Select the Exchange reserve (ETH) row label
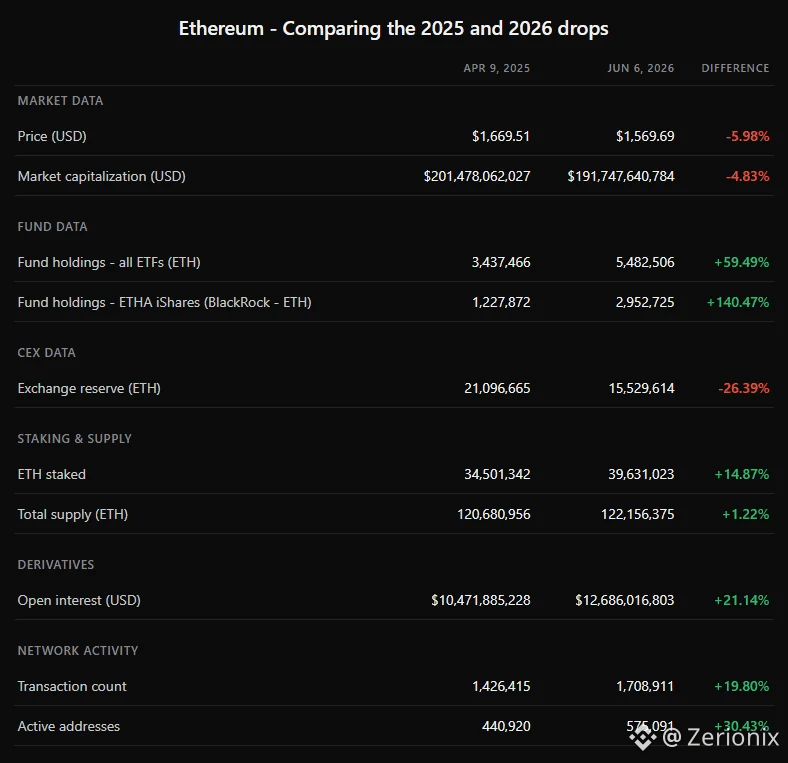This screenshot has width=788, height=763. pyautogui.click(x=89, y=389)
